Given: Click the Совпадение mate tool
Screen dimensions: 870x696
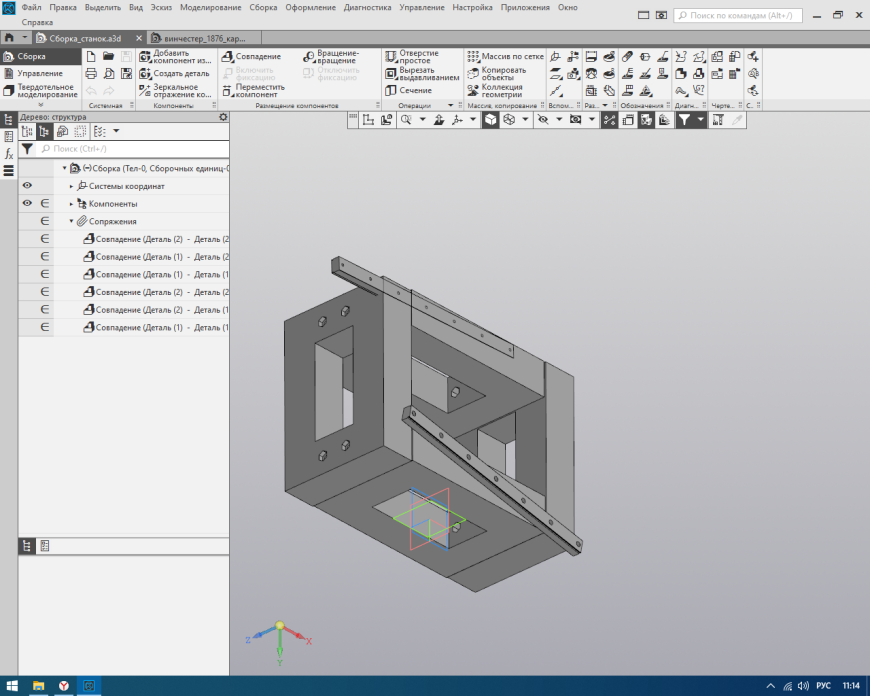Looking at the screenshot, I should point(257,57).
